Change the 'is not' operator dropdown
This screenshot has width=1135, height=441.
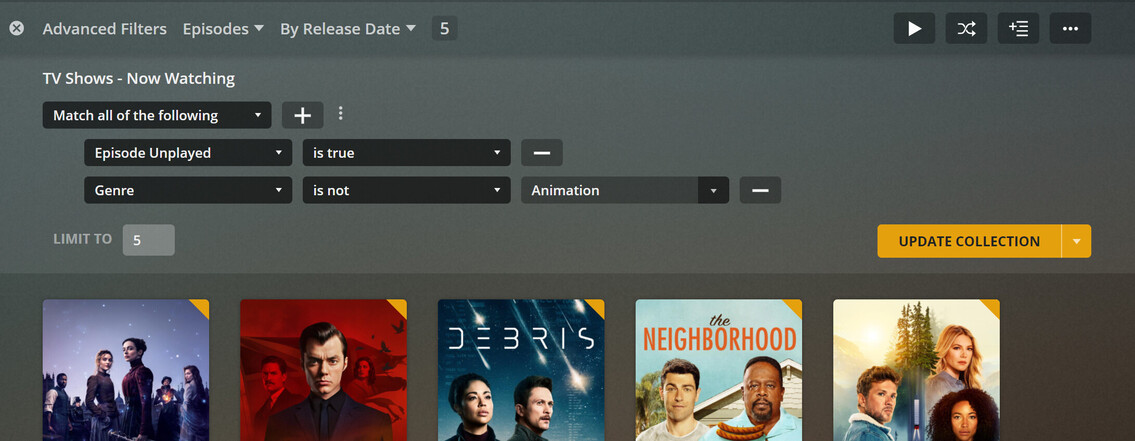[x=407, y=190]
